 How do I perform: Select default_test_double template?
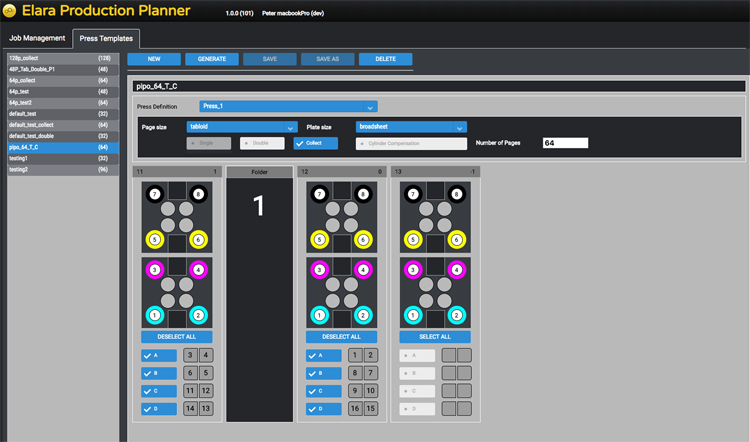coord(63,136)
